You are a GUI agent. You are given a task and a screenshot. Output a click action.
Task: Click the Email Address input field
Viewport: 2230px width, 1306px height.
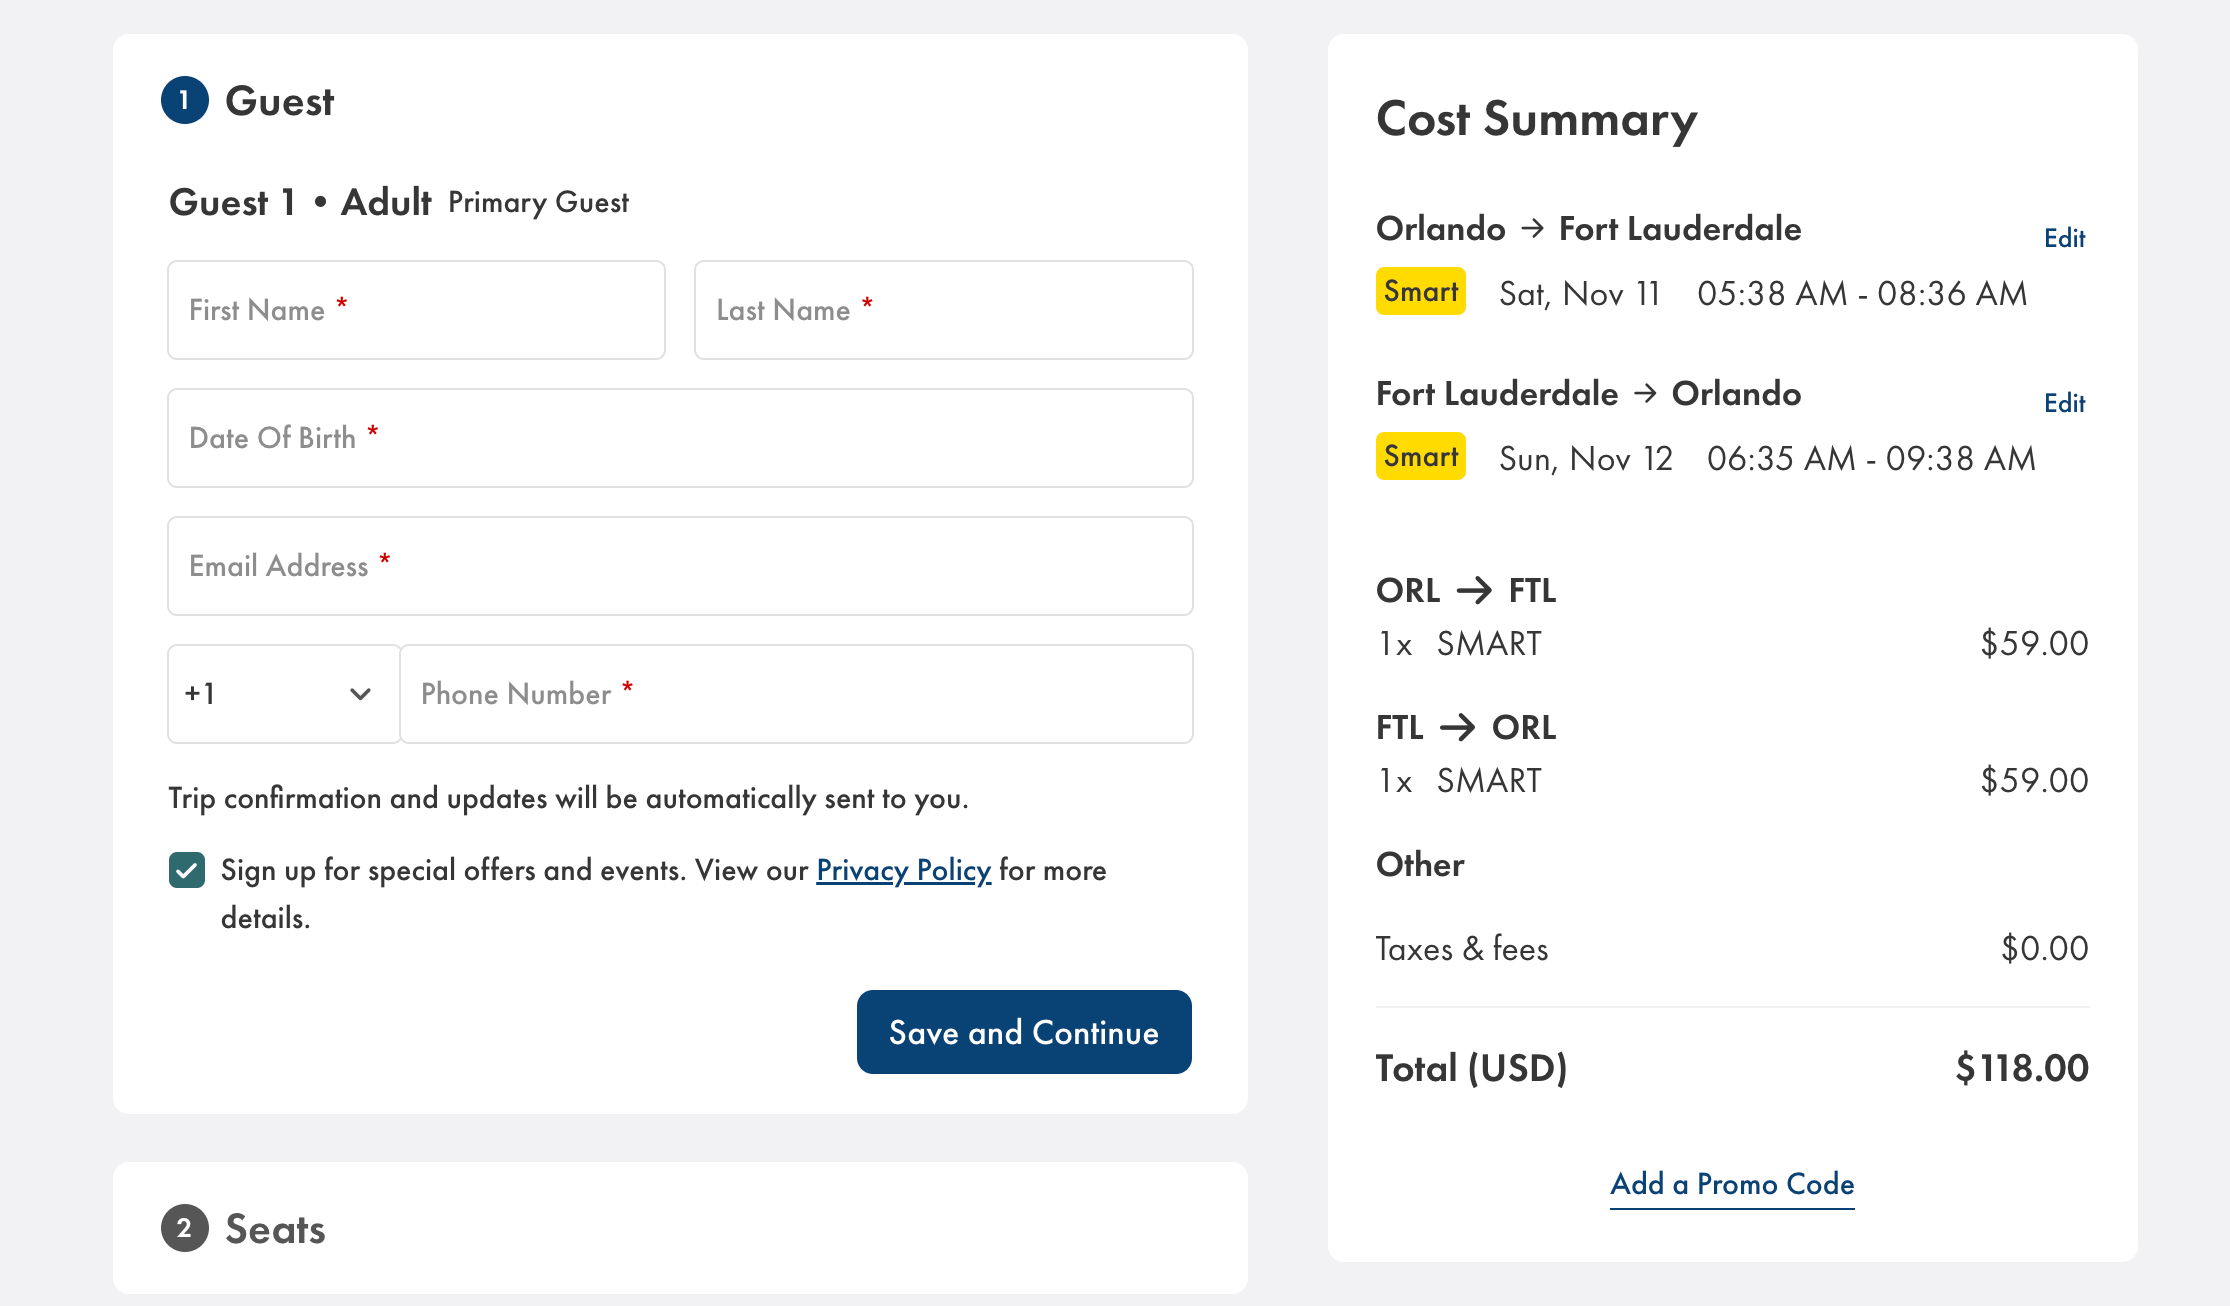click(679, 564)
